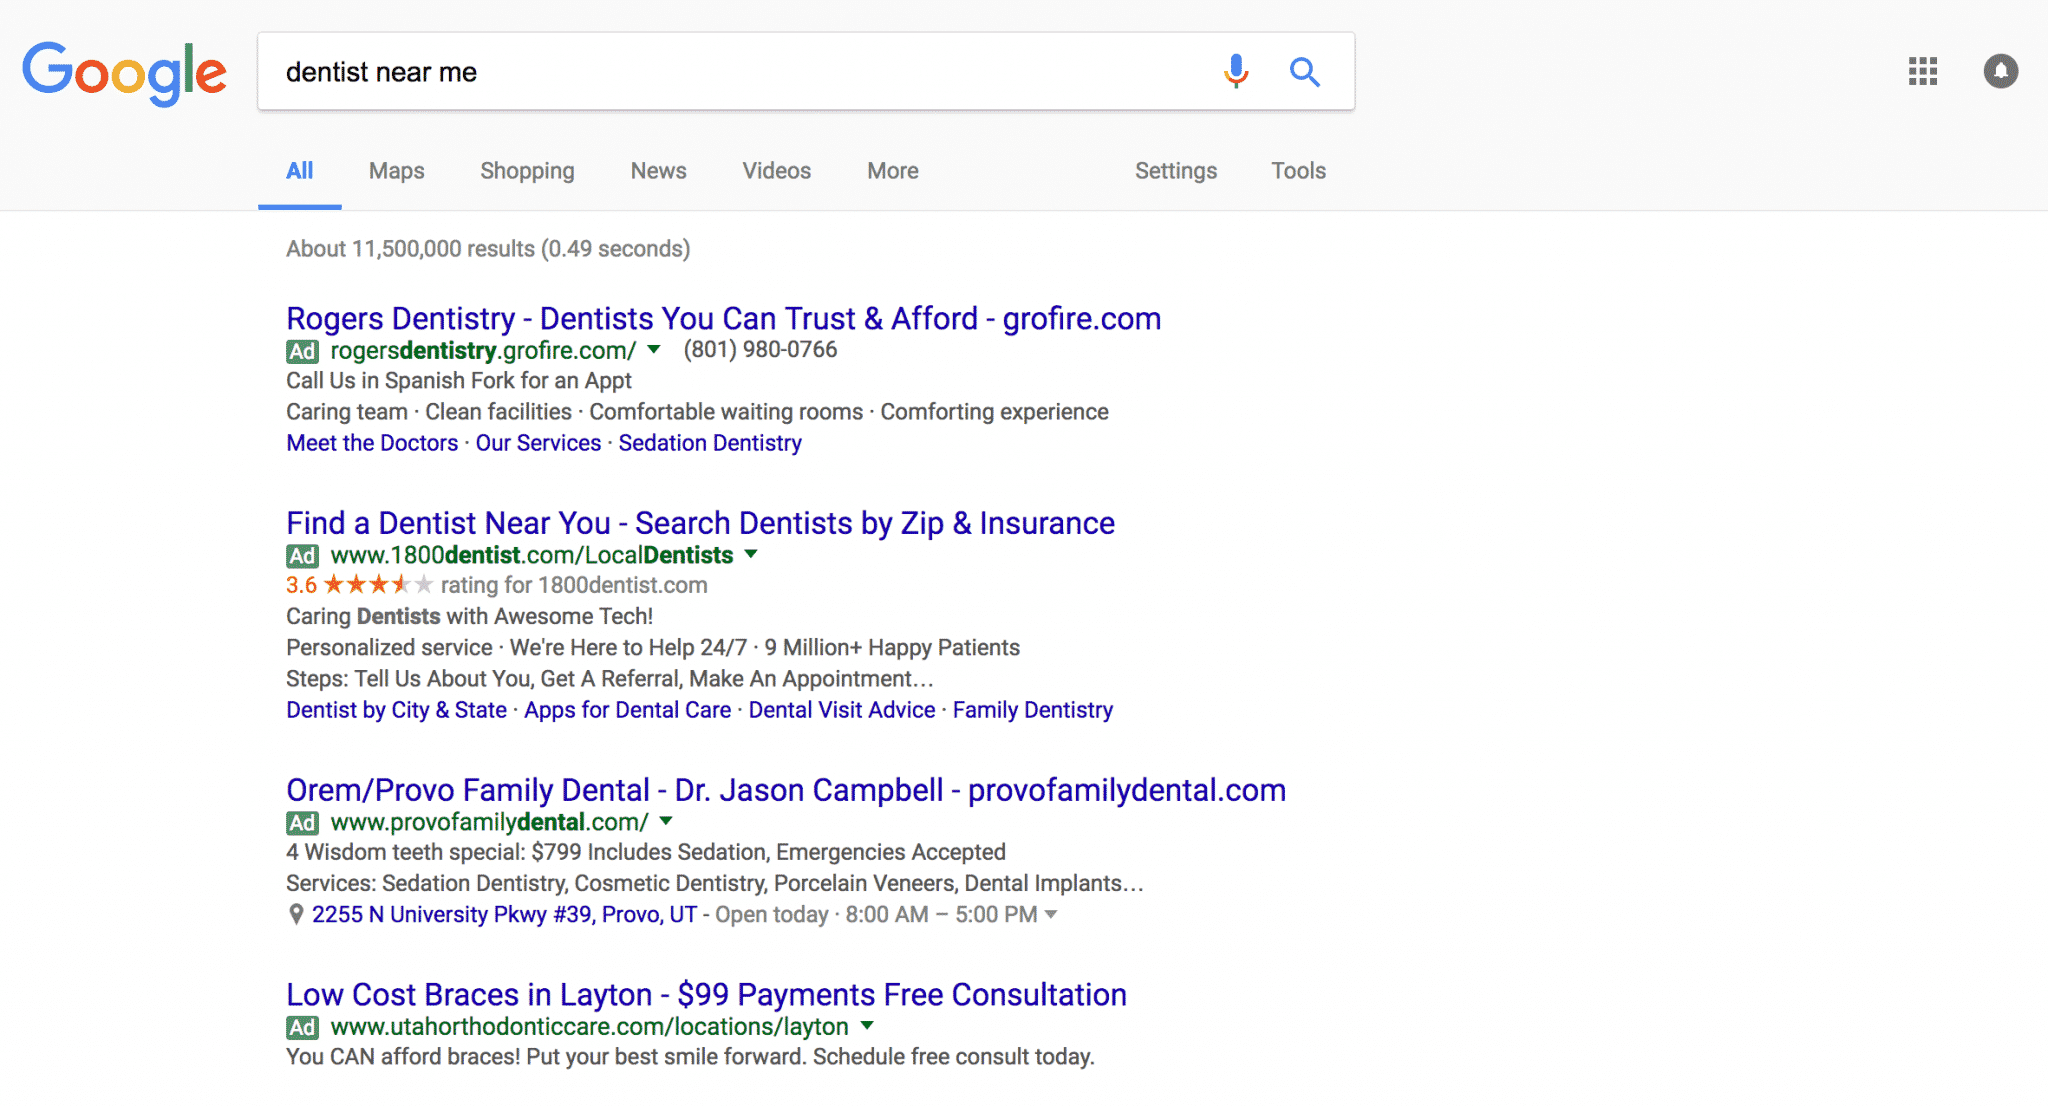Click the '4 Wisdom teeth special: $799' line

(x=646, y=852)
